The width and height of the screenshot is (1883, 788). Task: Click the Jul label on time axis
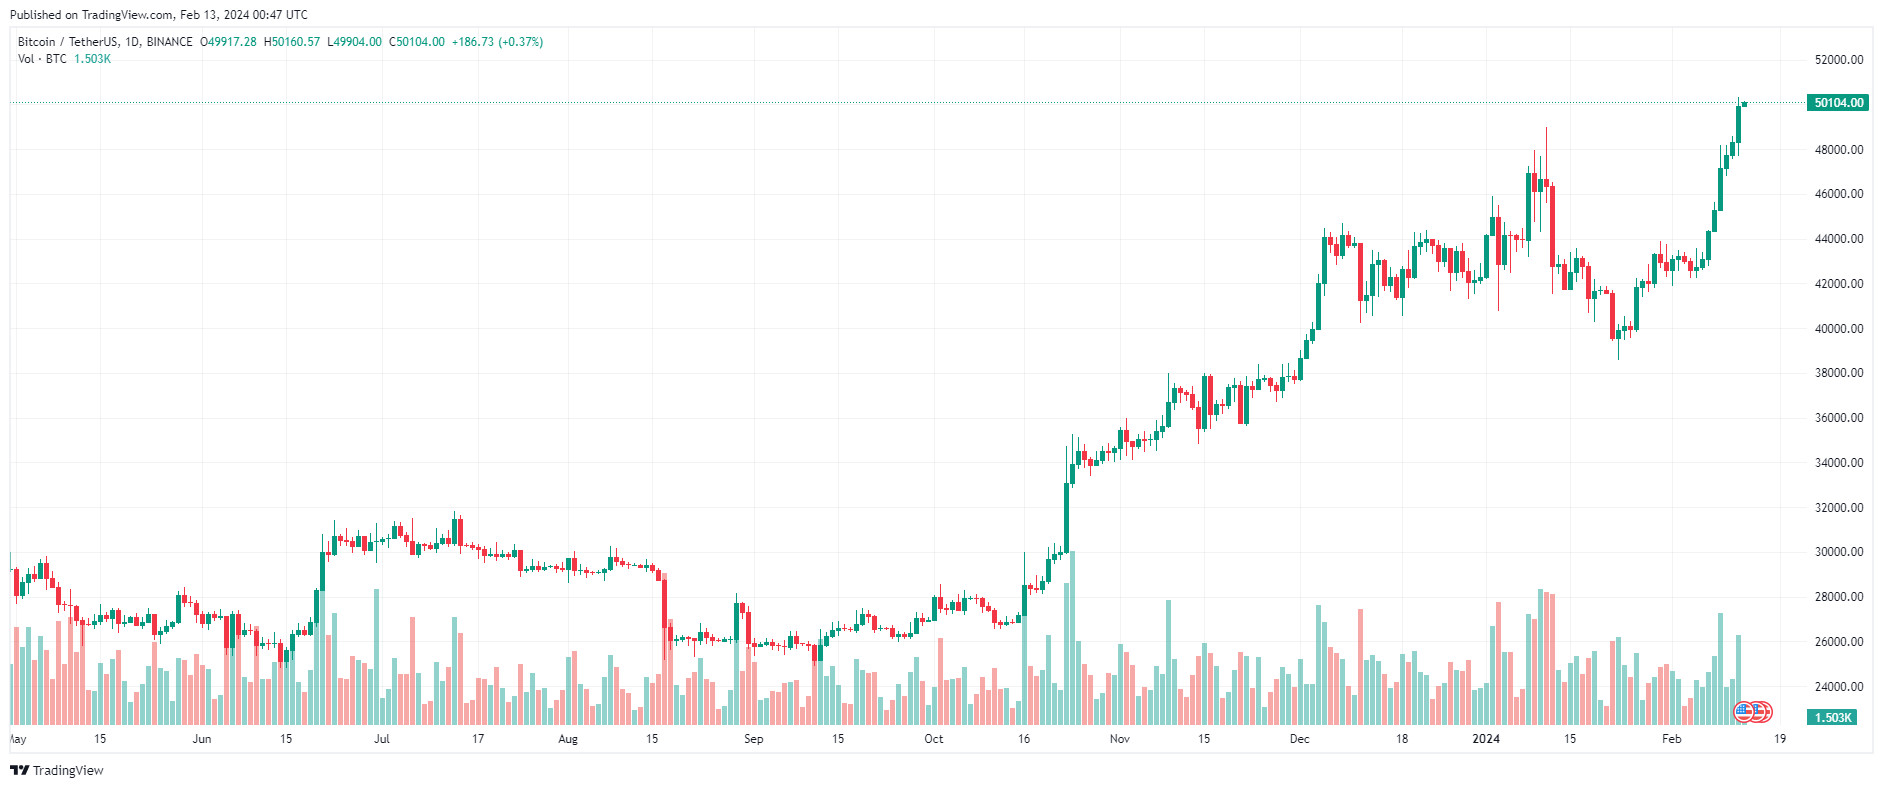tap(381, 739)
